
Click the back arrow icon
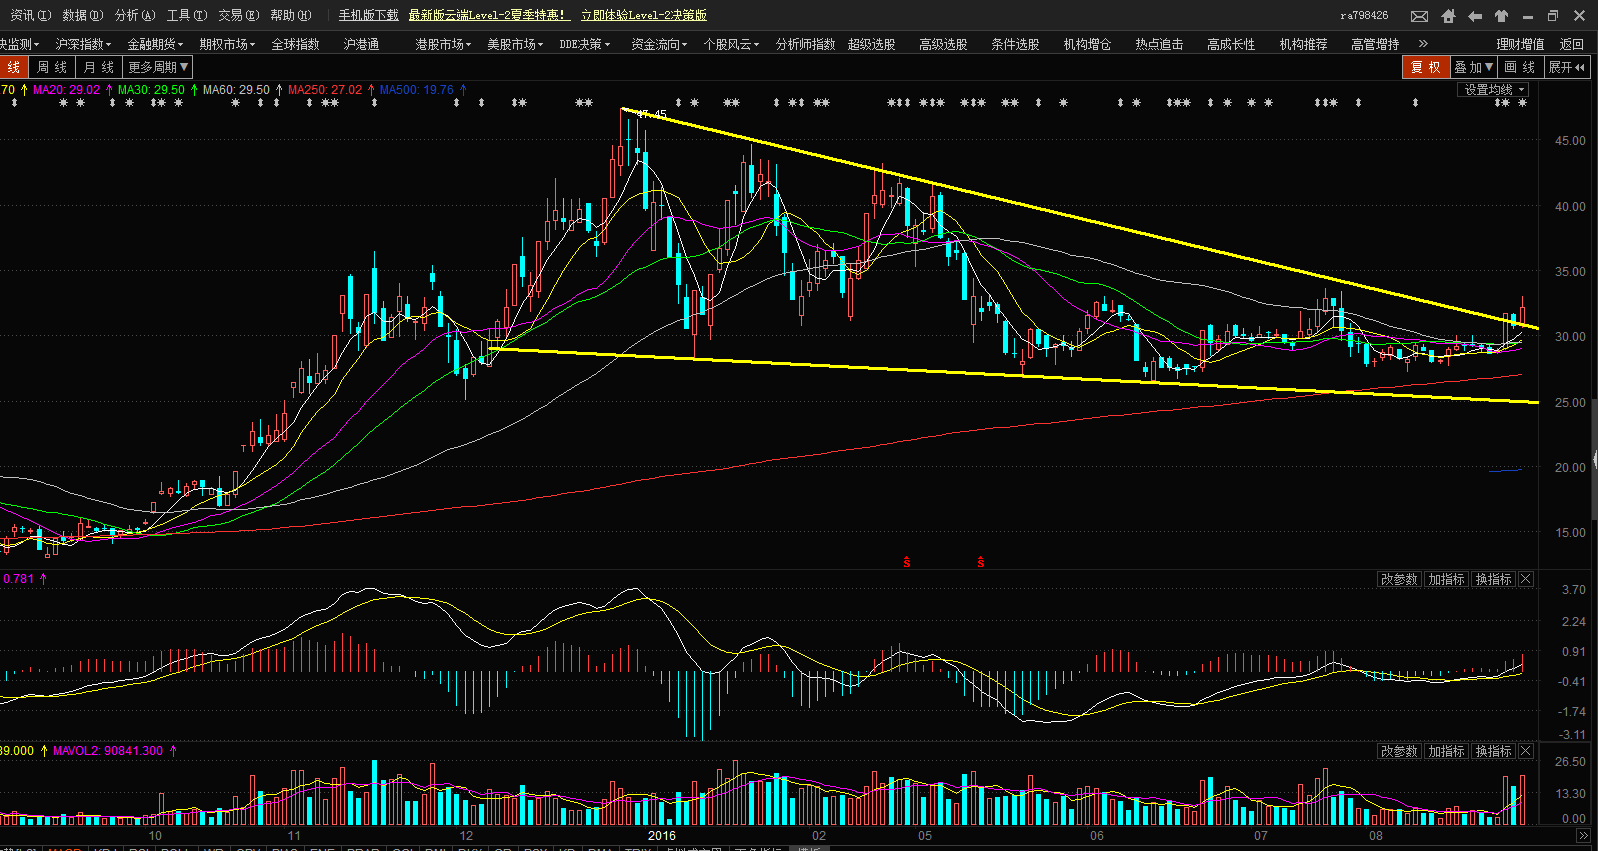1475,16
